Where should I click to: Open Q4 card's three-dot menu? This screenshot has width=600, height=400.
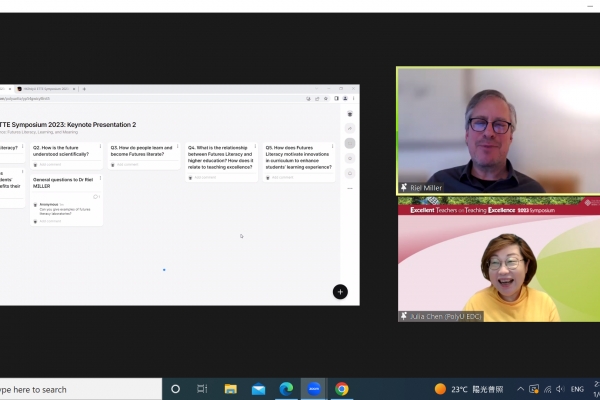pos(255,146)
